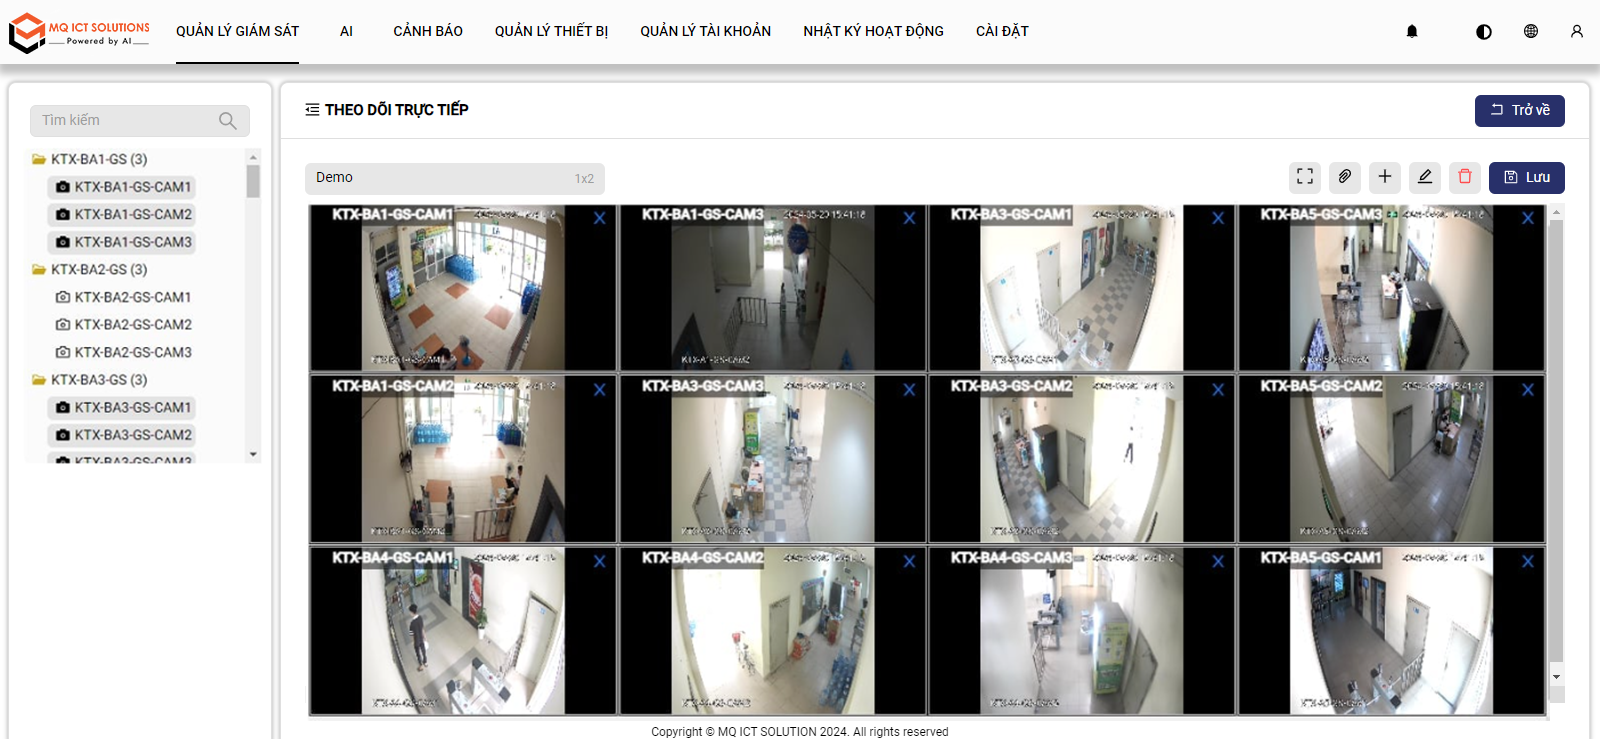Select KTX-BA1-GS-CAM1 in camera tree

(122, 187)
